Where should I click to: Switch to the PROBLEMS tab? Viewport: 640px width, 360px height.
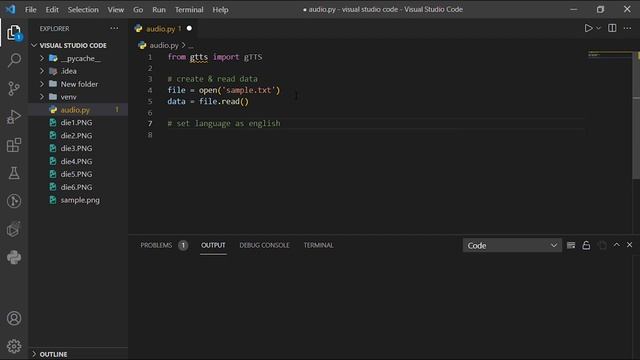click(x=164, y=245)
